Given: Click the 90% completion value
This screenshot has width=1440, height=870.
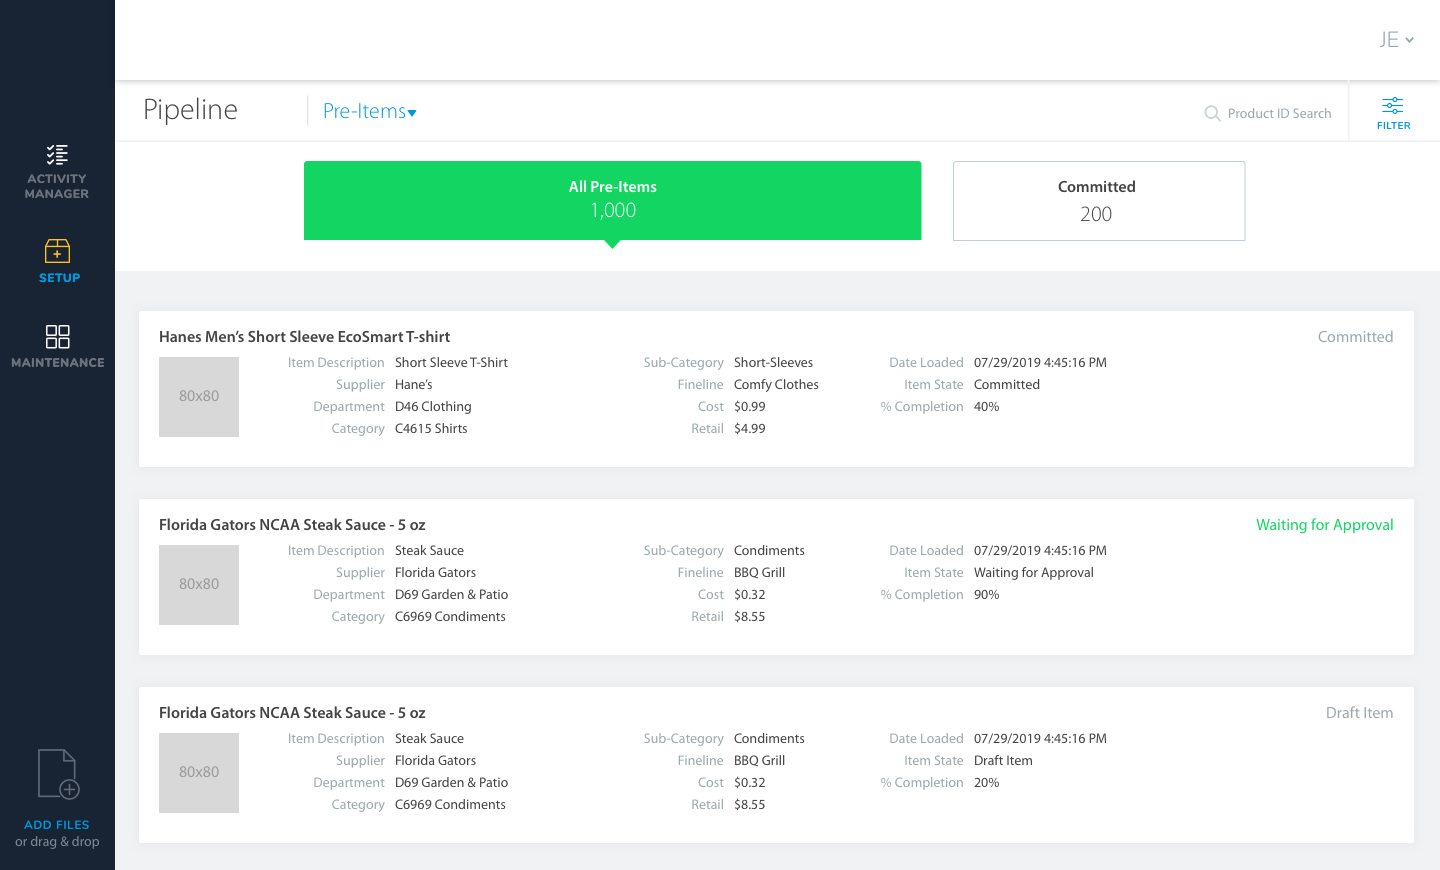Looking at the screenshot, I should tap(986, 595).
